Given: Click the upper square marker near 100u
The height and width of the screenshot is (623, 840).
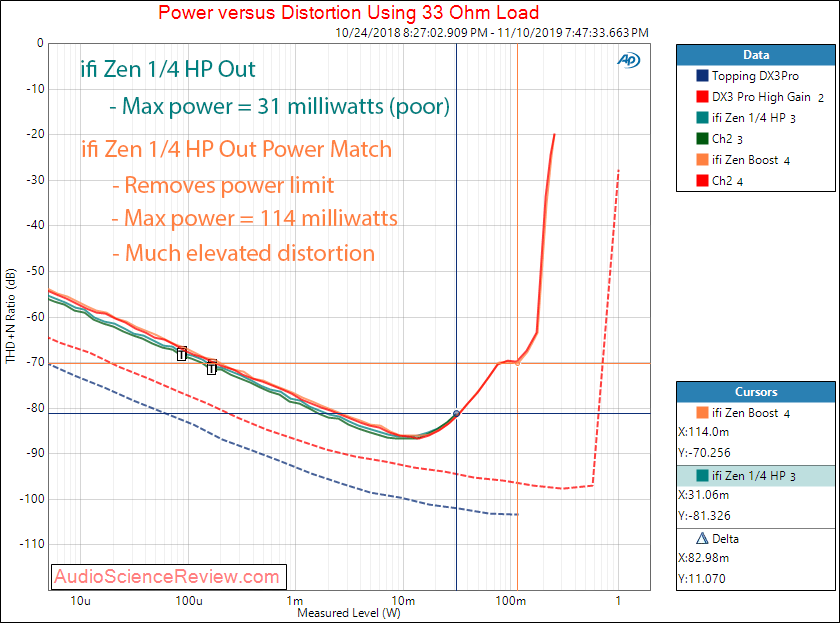Looking at the screenshot, I should [x=182, y=354].
